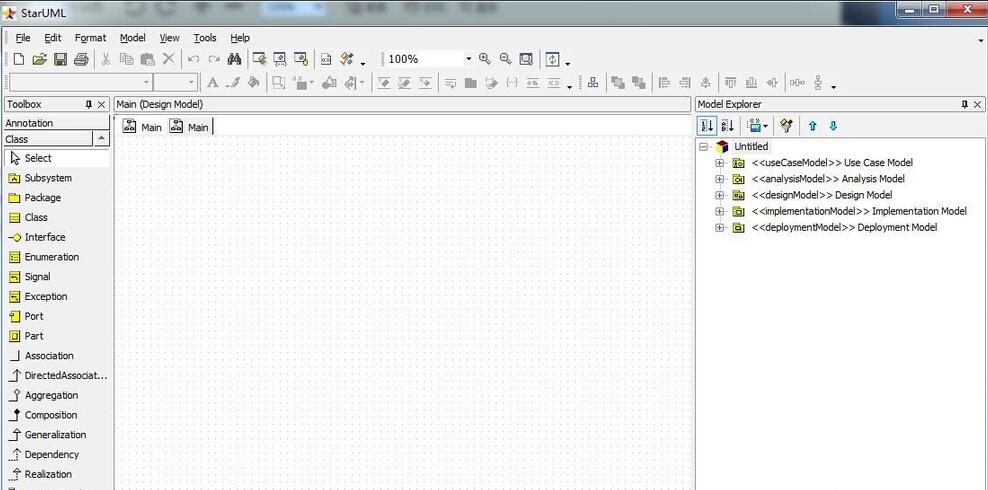This screenshot has width=988, height=490.
Task: Click Space Equally Horizontally icon
Action: (x=798, y=83)
